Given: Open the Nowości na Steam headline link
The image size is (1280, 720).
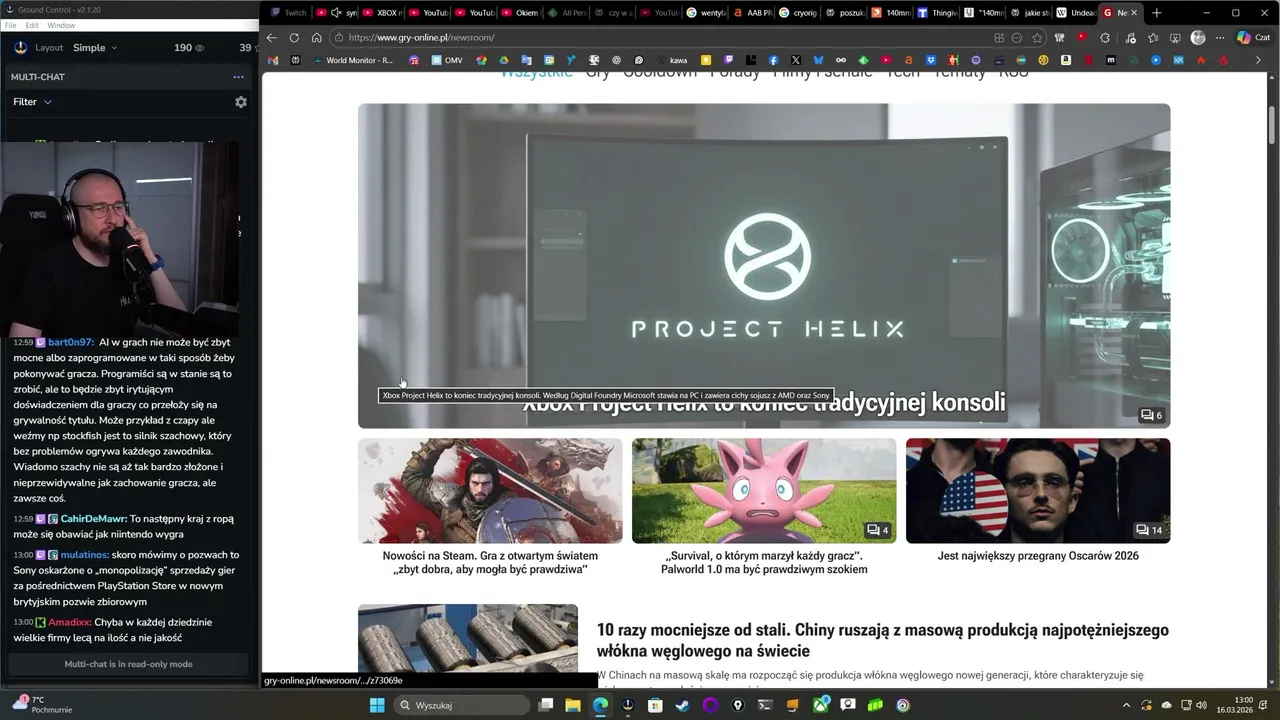Looking at the screenshot, I should [490, 563].
